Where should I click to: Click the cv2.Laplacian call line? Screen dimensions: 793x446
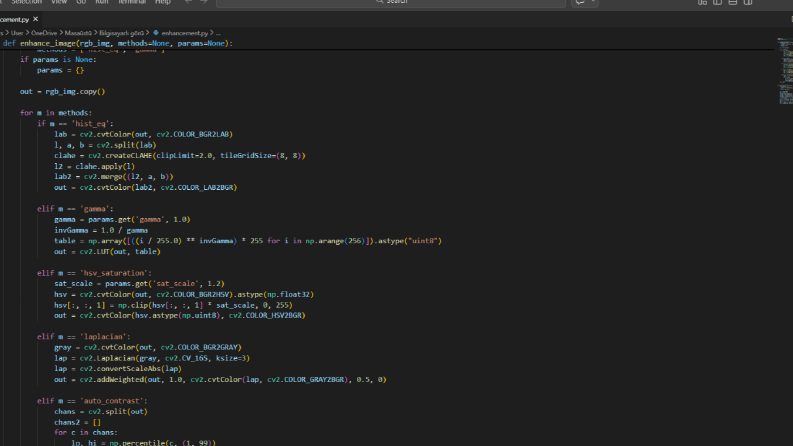pyautogui.click(x=152, y=358)
